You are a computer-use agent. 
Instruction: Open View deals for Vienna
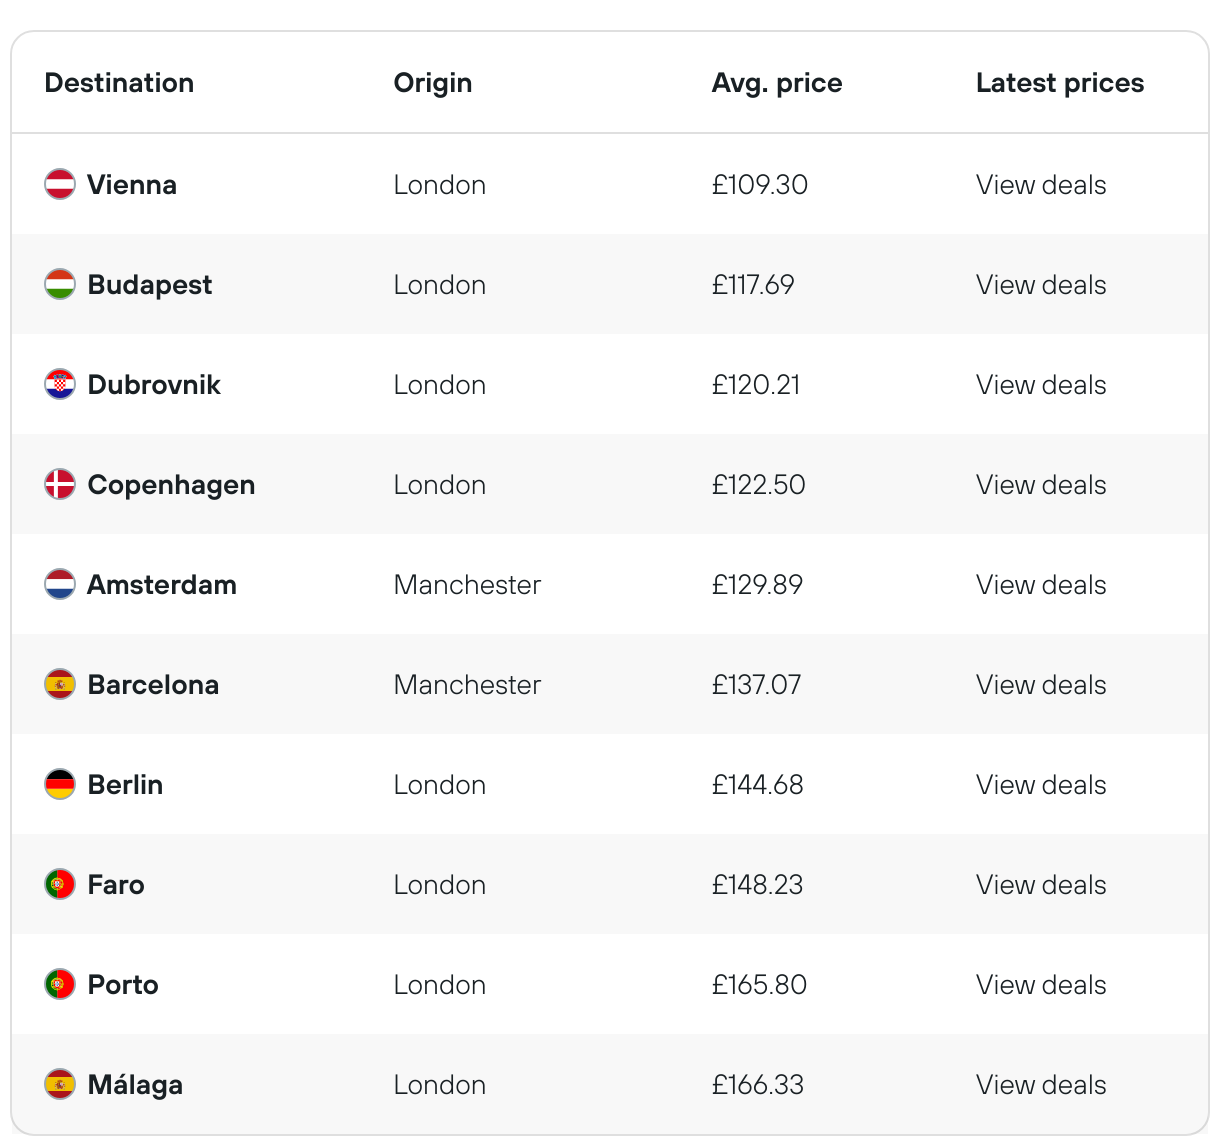tap(1040, 185)
